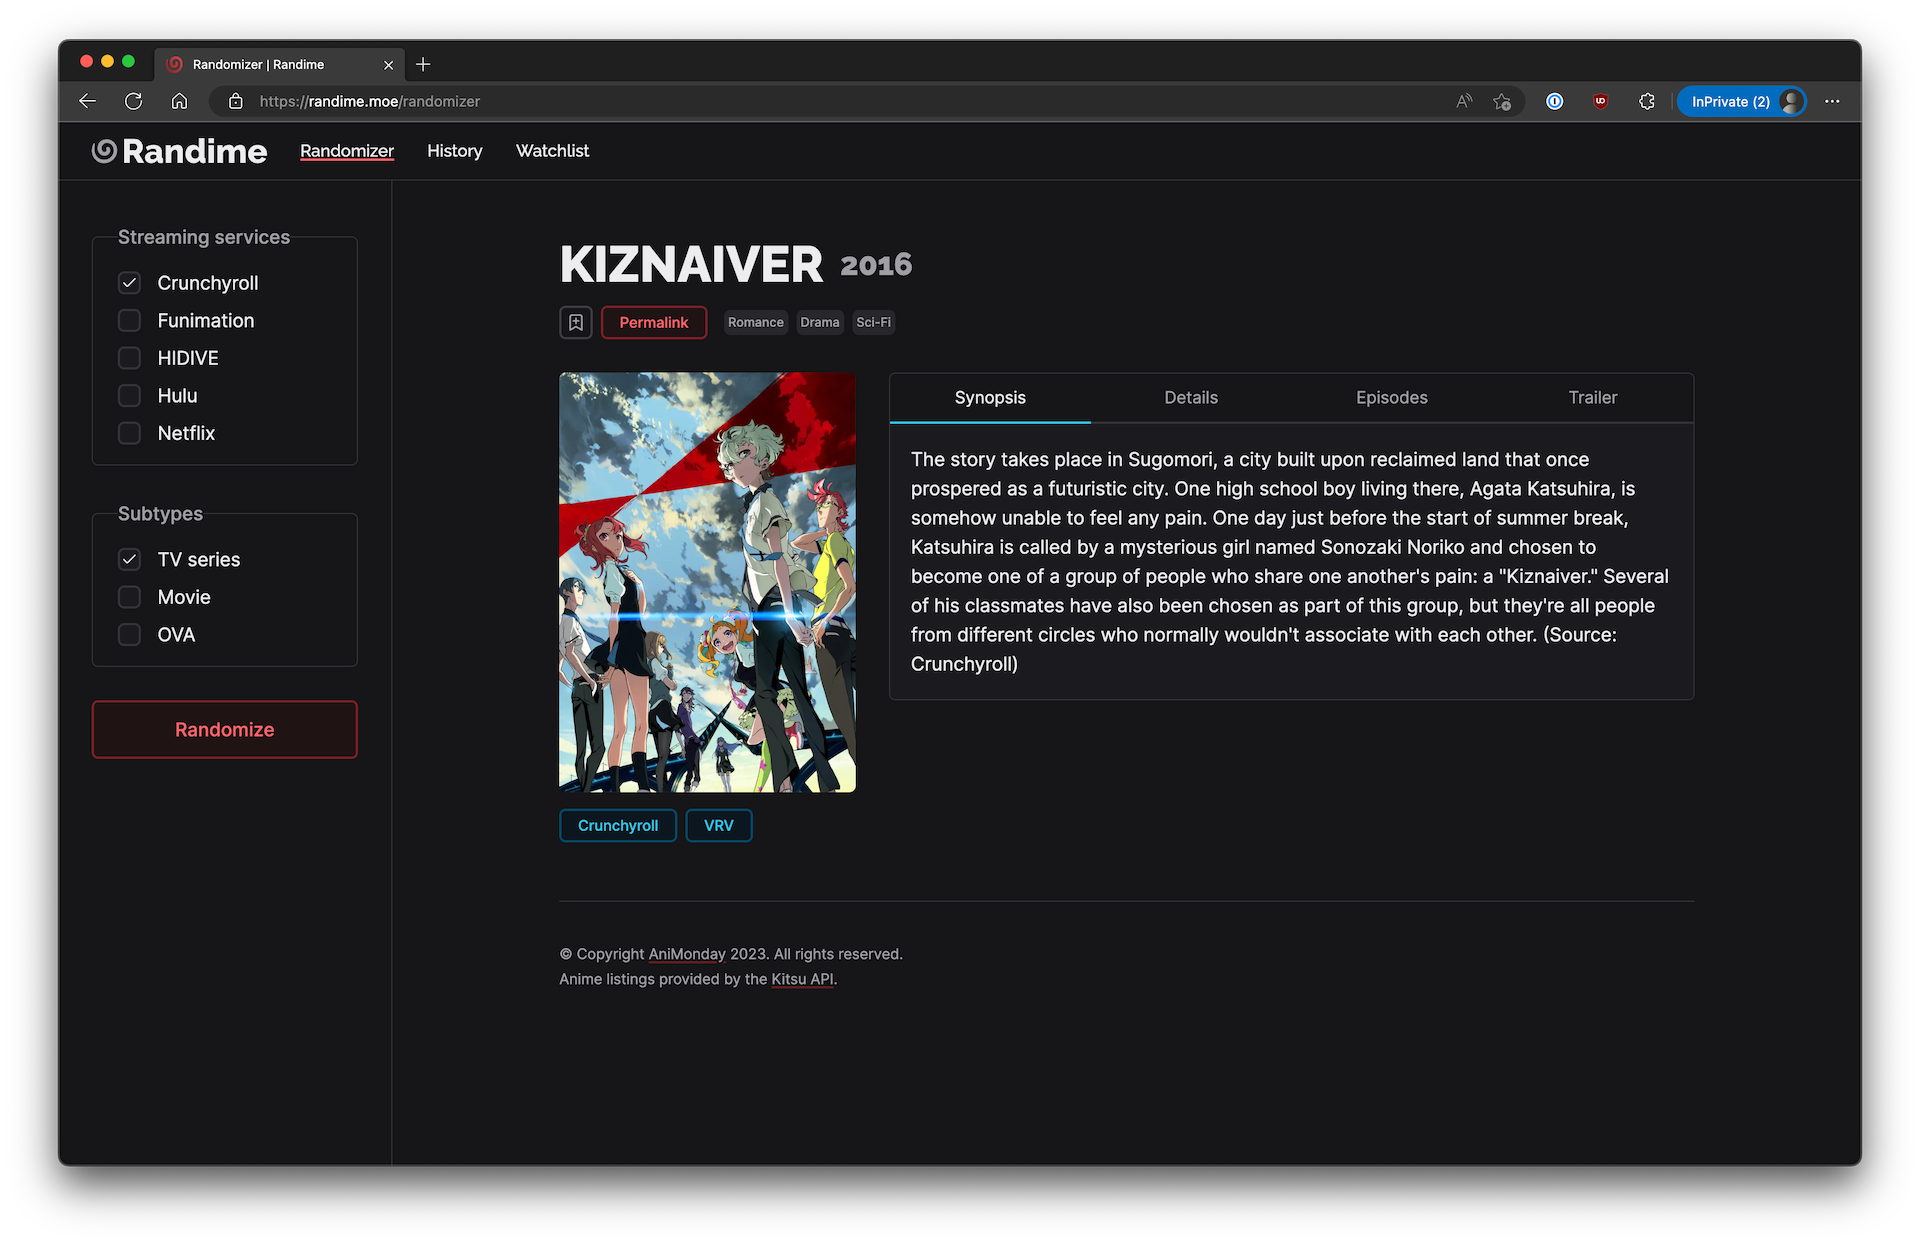Click the Kiznaiver poster image
1920x1243 pixels.
tap(707, 582)
